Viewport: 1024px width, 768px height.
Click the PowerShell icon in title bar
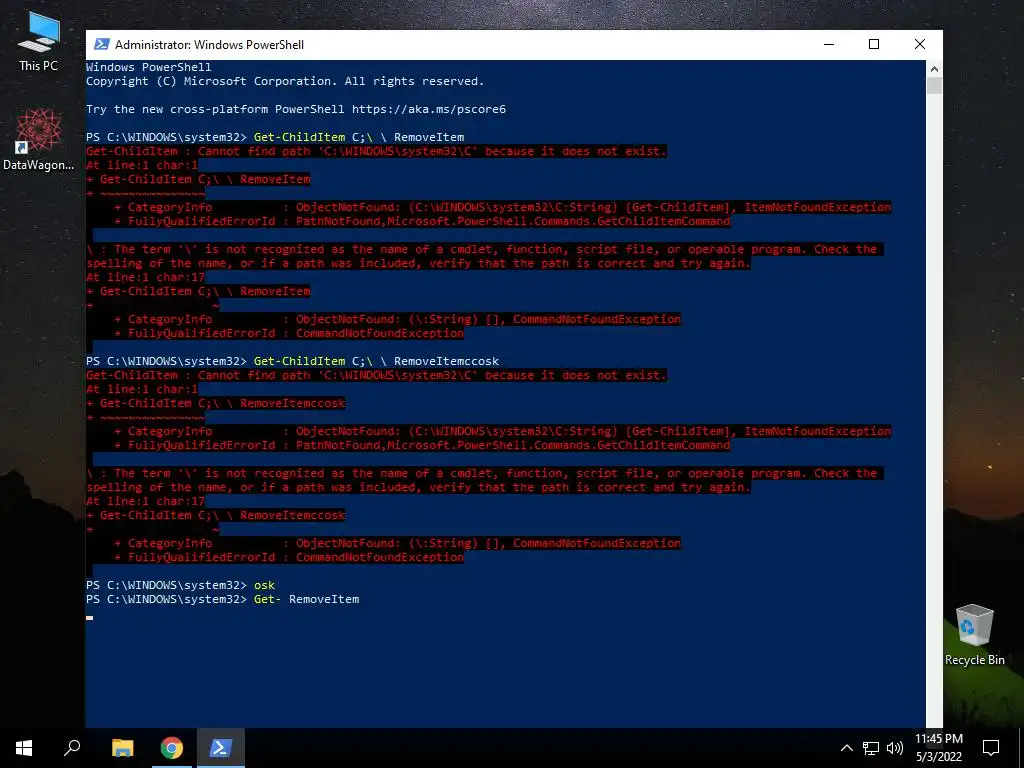point(101,44)
